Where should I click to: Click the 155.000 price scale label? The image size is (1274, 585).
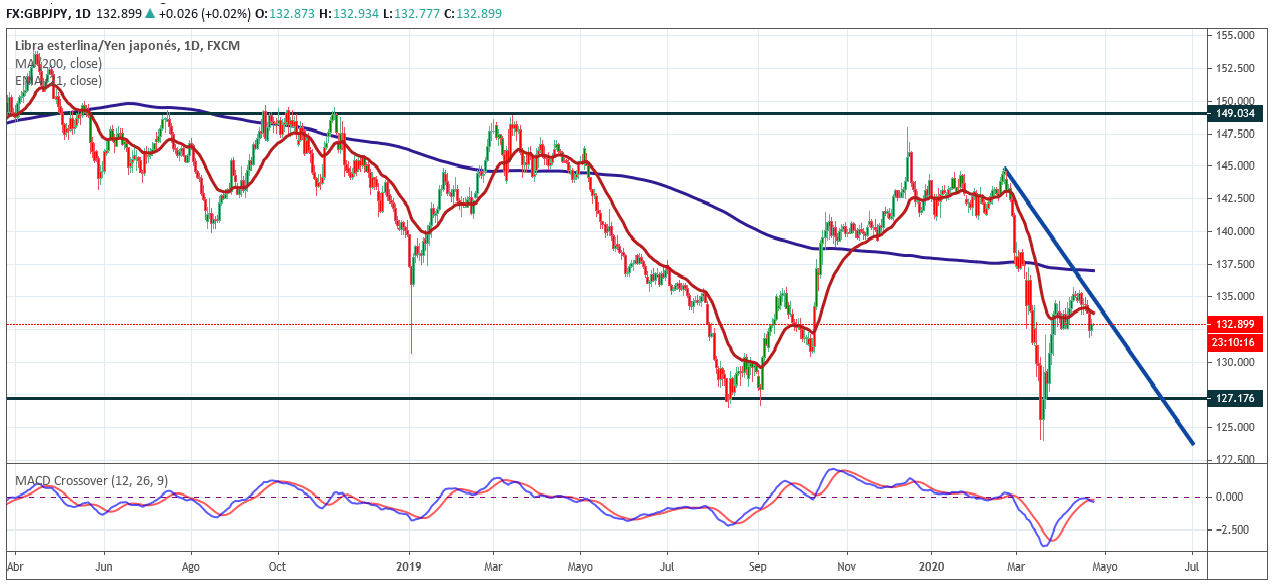click(x=1233, y=35)
